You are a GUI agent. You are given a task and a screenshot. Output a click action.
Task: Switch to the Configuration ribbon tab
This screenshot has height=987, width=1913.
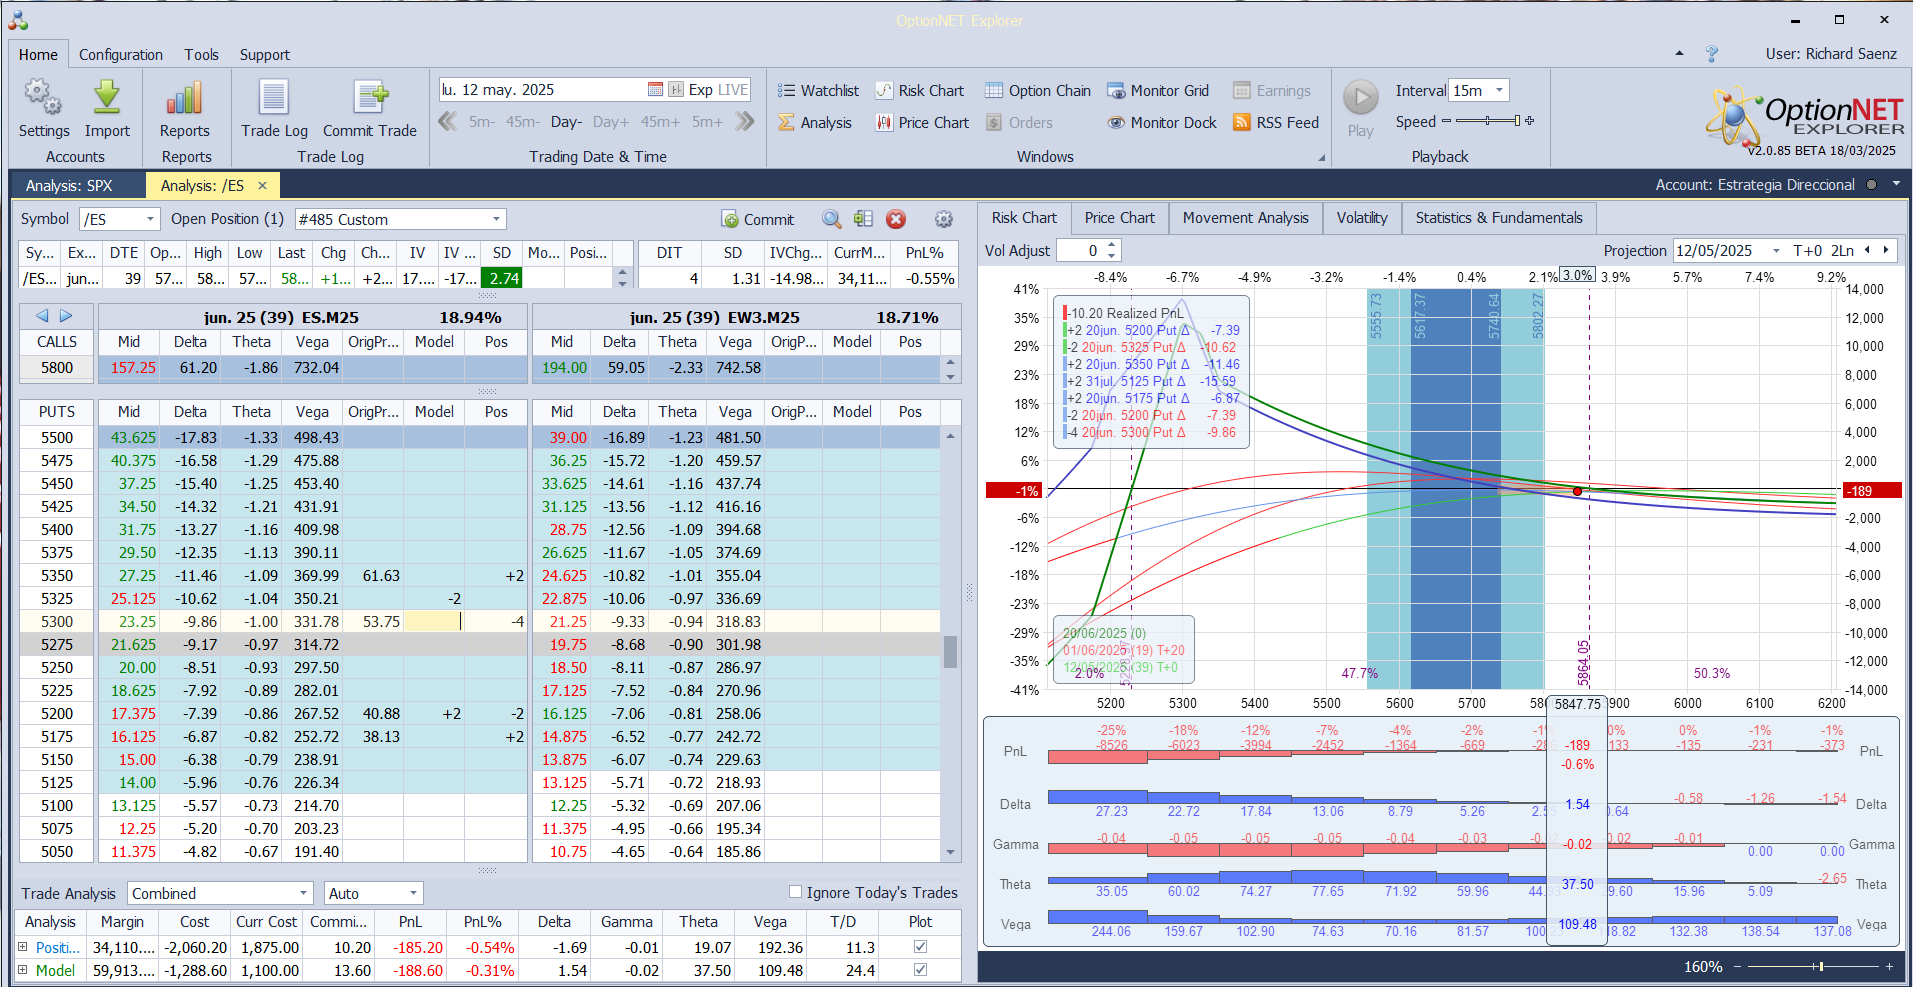coord(121,55)
